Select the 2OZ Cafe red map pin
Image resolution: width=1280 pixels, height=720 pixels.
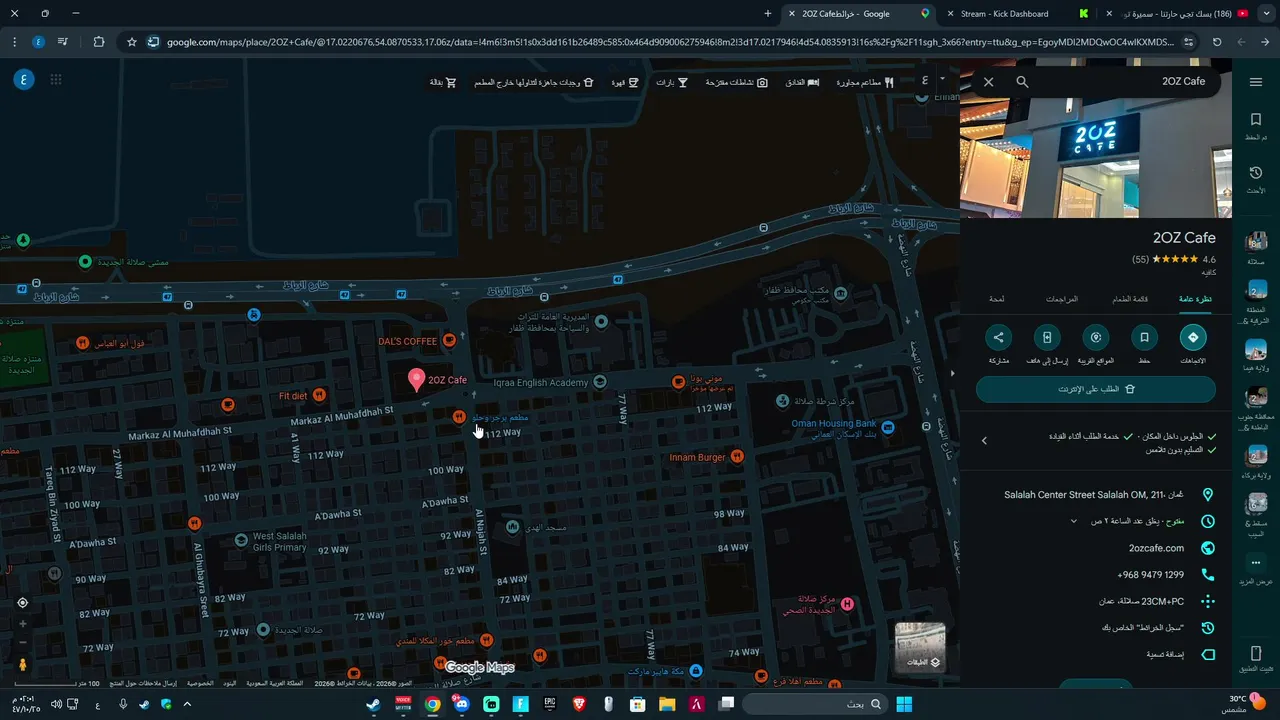point(417,379)
